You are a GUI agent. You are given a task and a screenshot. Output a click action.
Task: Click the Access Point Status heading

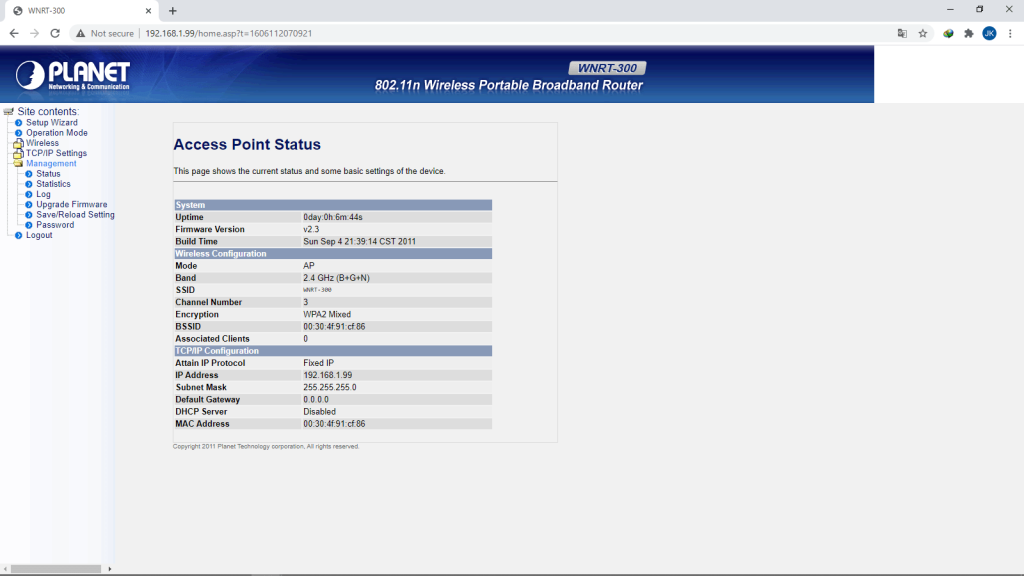pos(247,144)
